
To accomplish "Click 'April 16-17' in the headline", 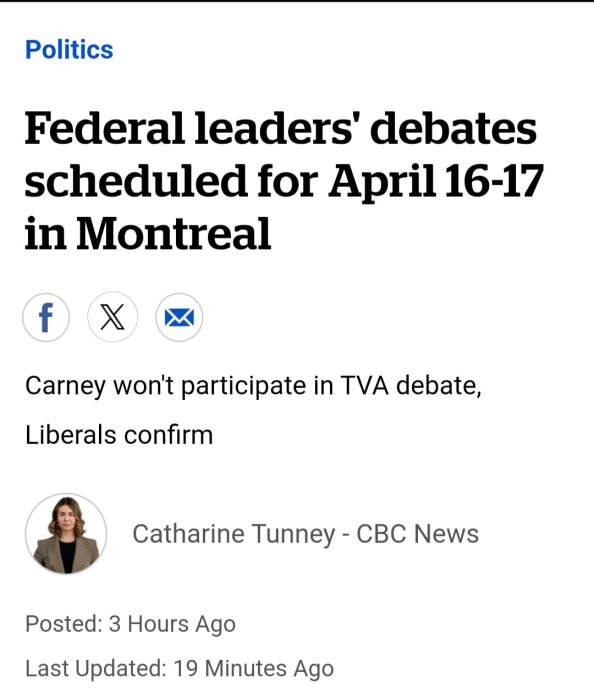I will 436,181.
